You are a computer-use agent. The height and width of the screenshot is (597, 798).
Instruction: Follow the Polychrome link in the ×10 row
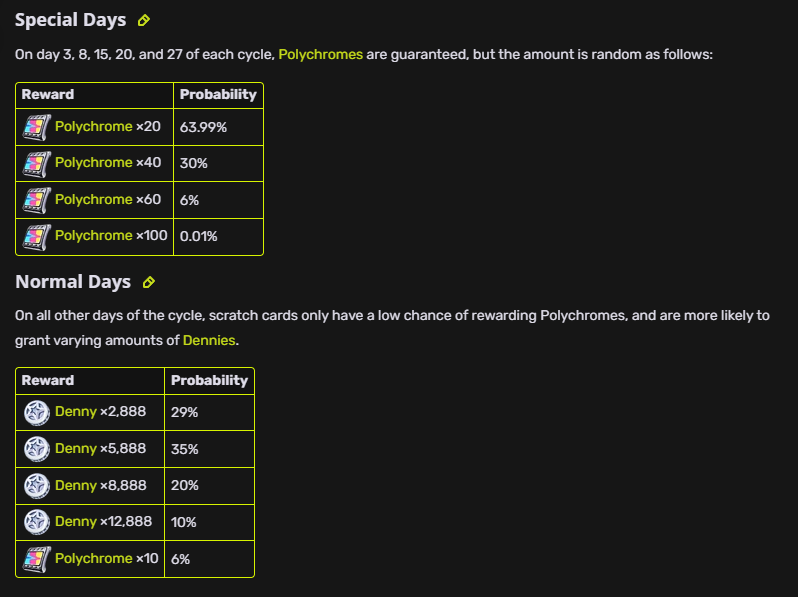(94, 558)
